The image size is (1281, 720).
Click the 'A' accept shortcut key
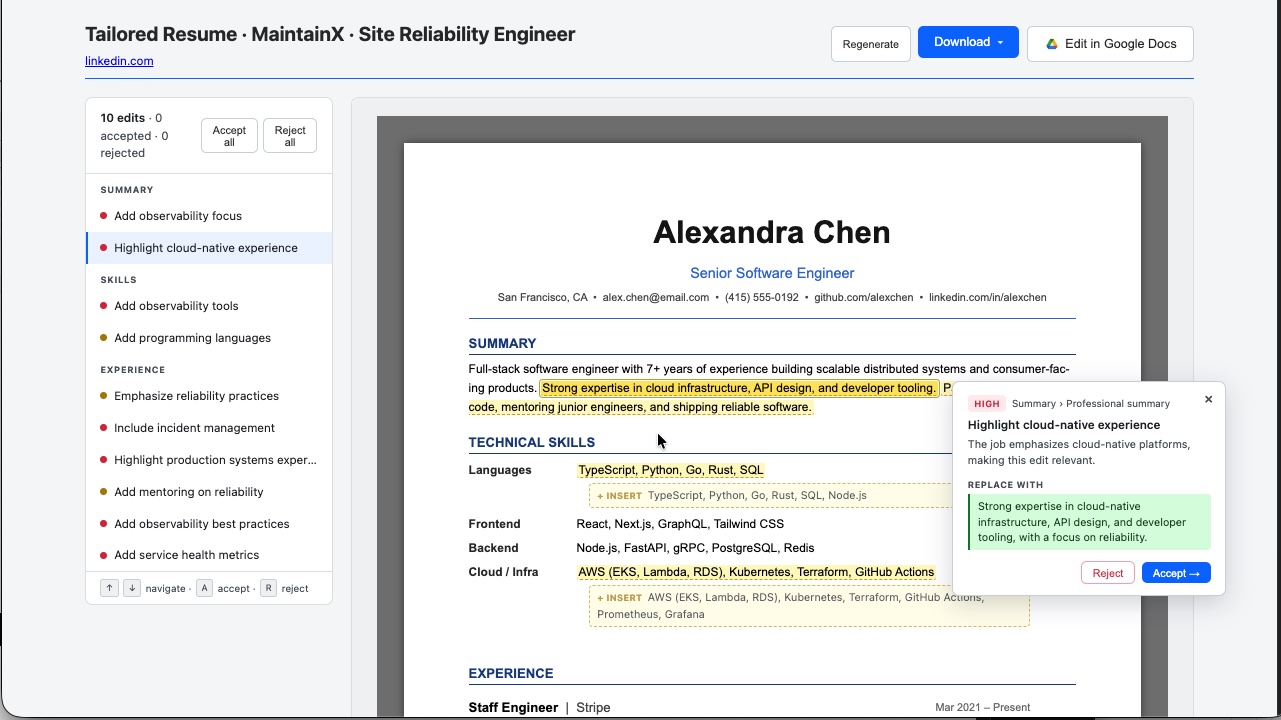[x=204, y=588]
